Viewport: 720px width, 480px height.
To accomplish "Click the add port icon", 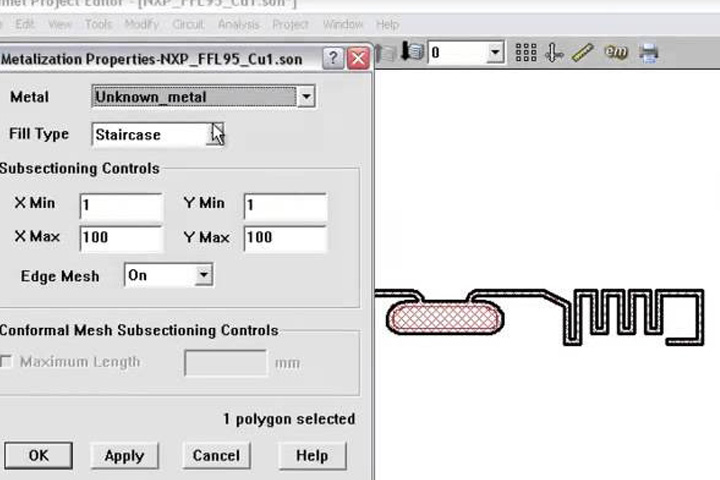I will (x=554, y=53).
